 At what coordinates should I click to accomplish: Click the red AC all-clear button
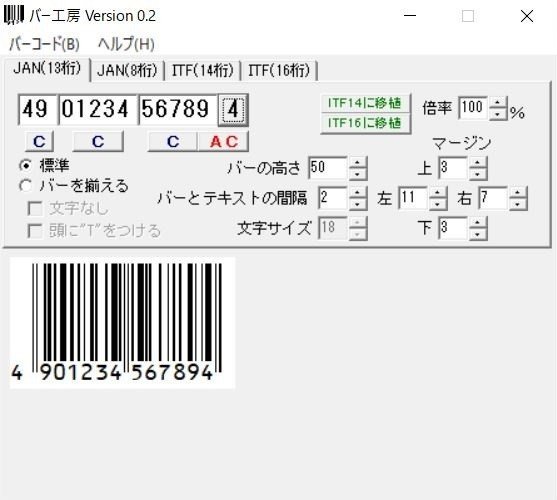[x=223, y=141]
